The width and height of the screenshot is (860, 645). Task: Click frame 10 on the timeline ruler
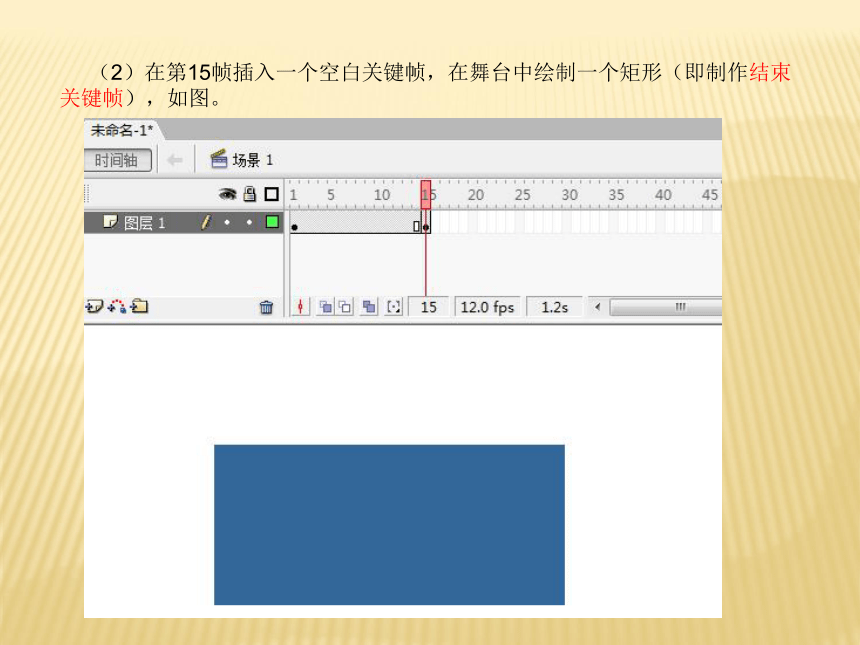382,195
